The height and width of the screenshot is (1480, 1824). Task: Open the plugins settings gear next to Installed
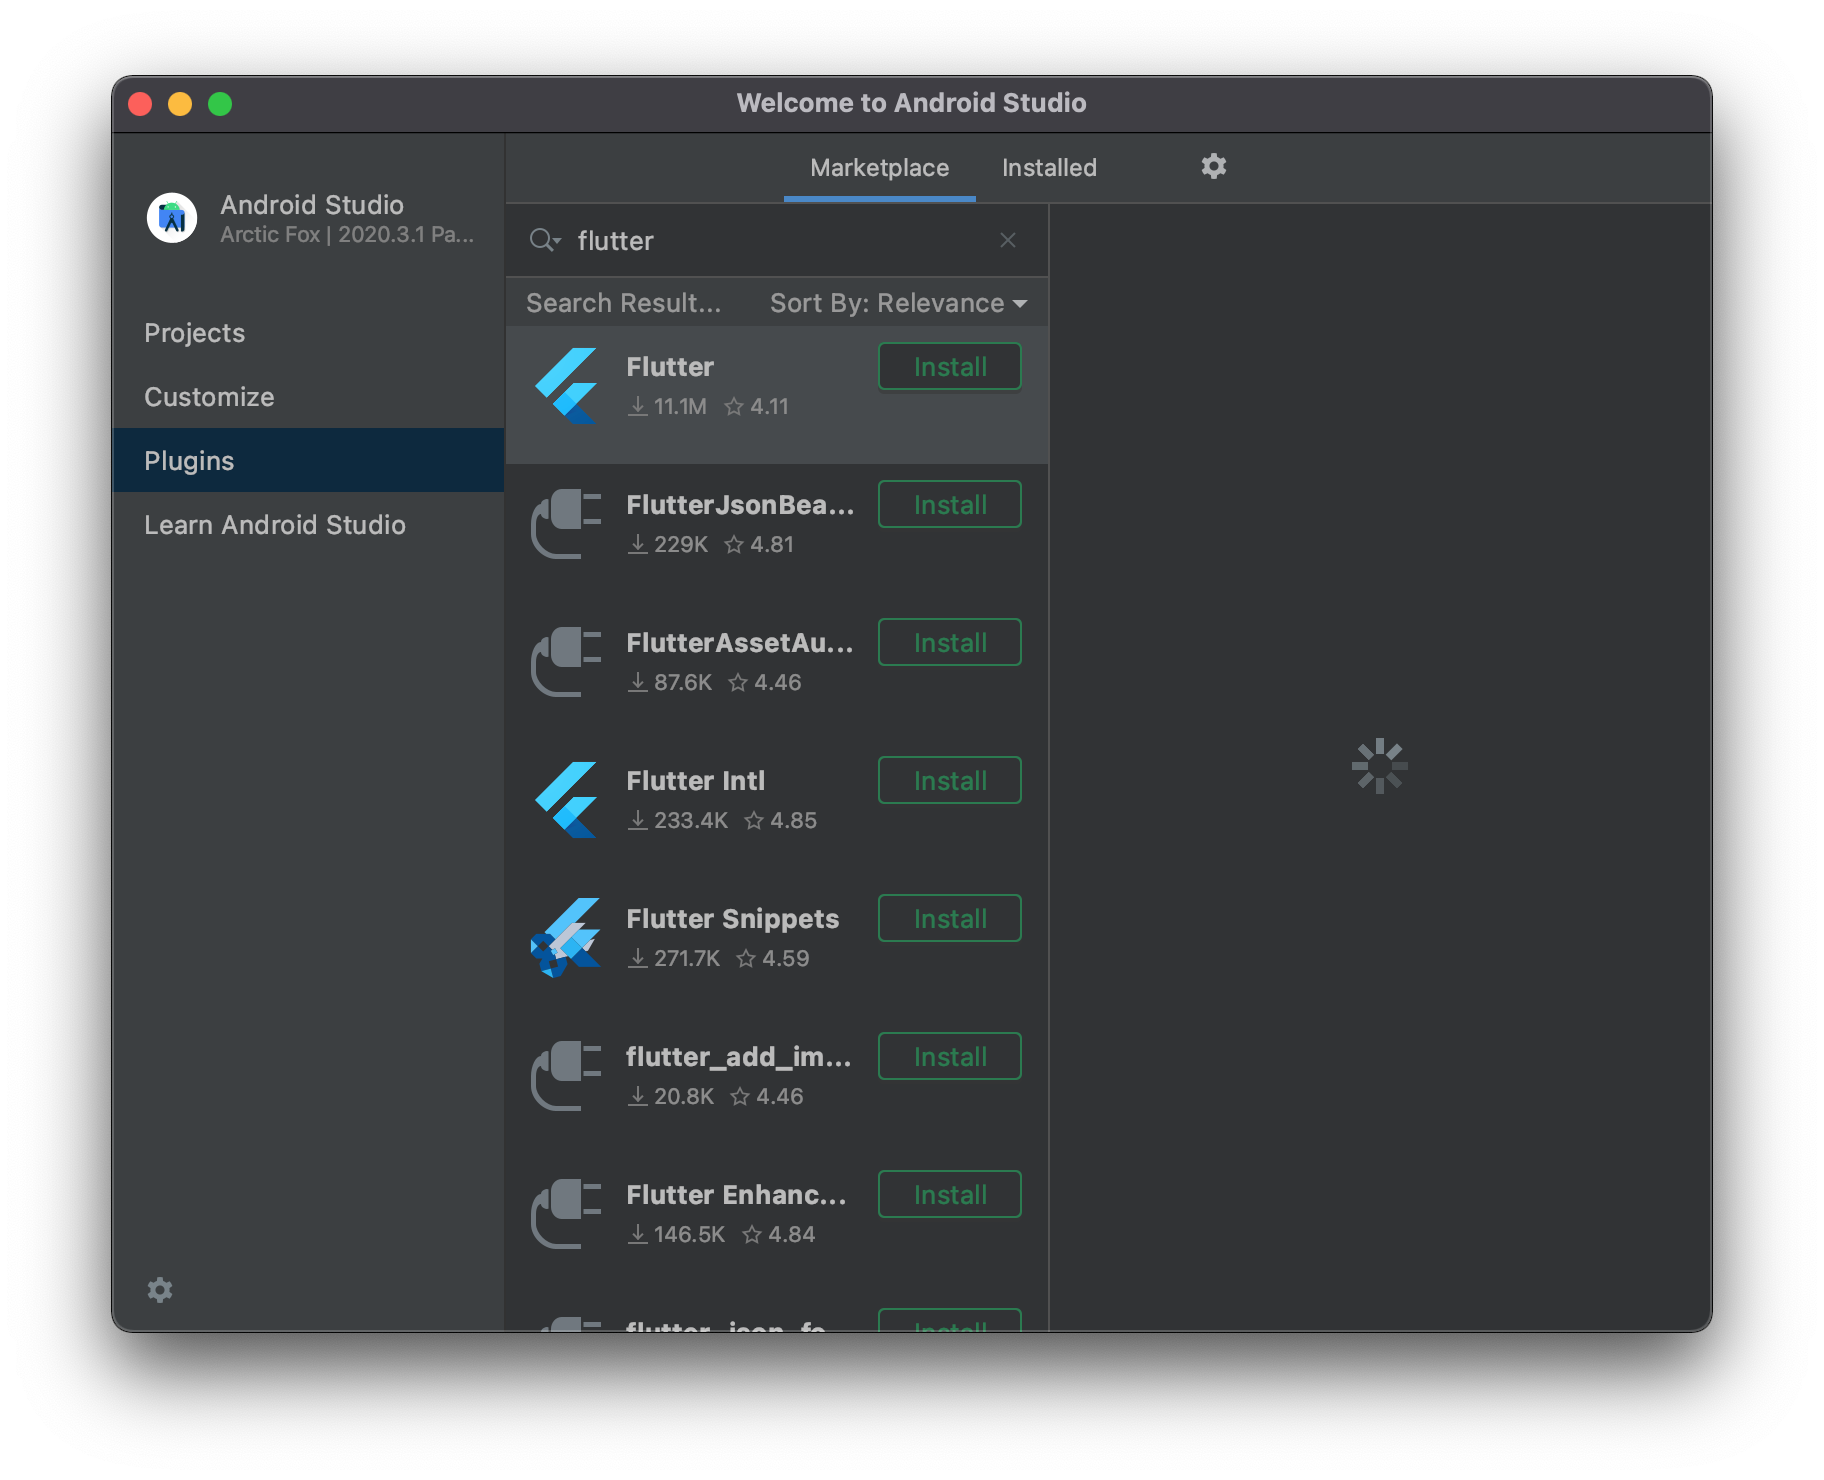coord(1213,166)
